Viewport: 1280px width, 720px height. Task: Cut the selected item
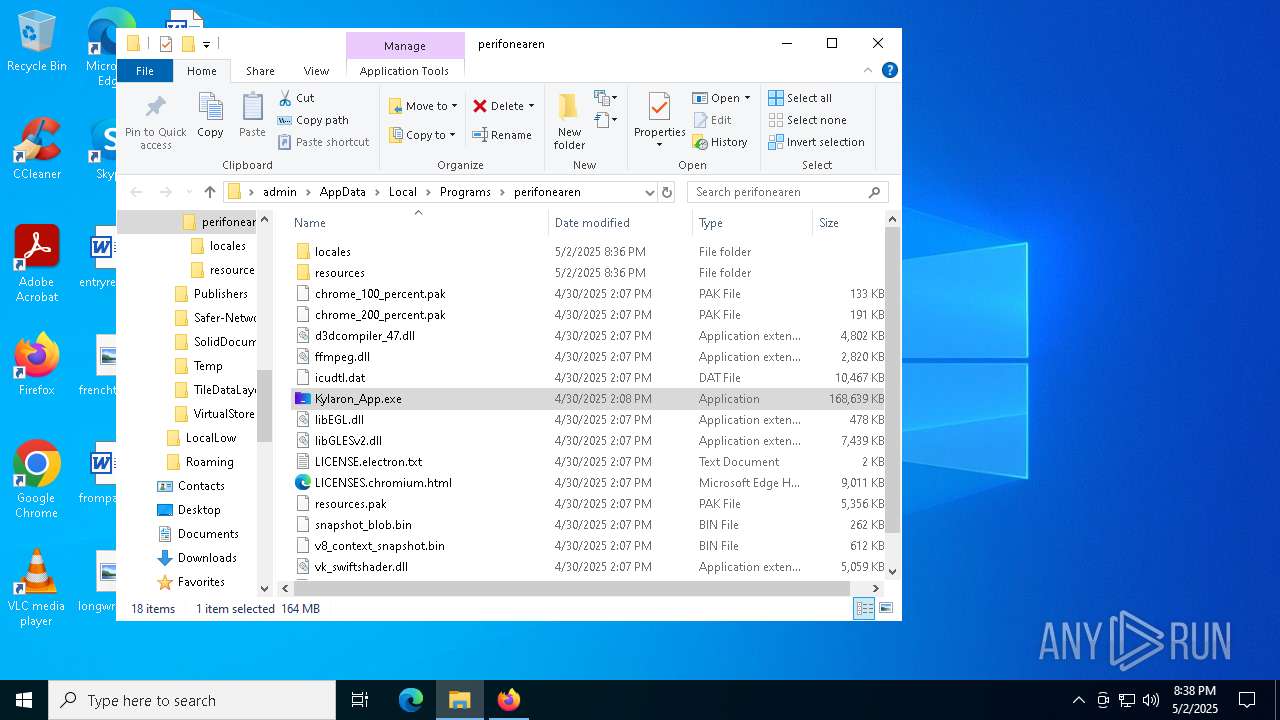click(x=296, y=98)
